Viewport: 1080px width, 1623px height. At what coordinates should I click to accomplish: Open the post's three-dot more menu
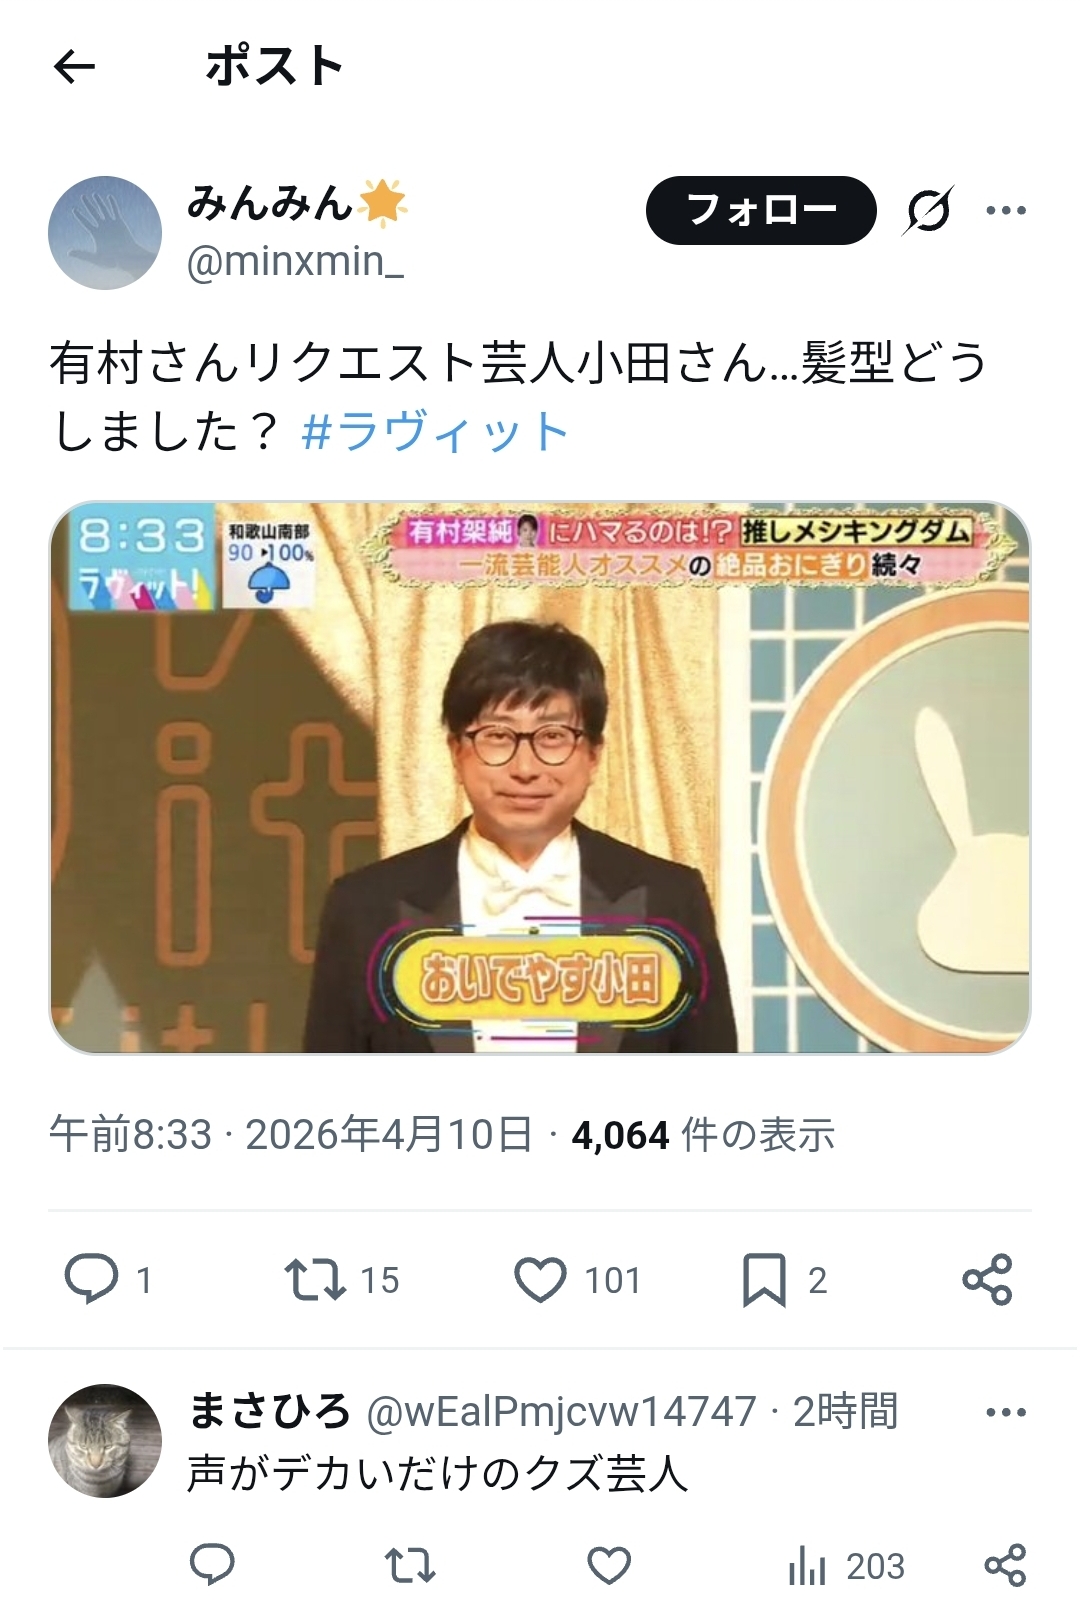pyautogui.click(x=1006, y=210)
